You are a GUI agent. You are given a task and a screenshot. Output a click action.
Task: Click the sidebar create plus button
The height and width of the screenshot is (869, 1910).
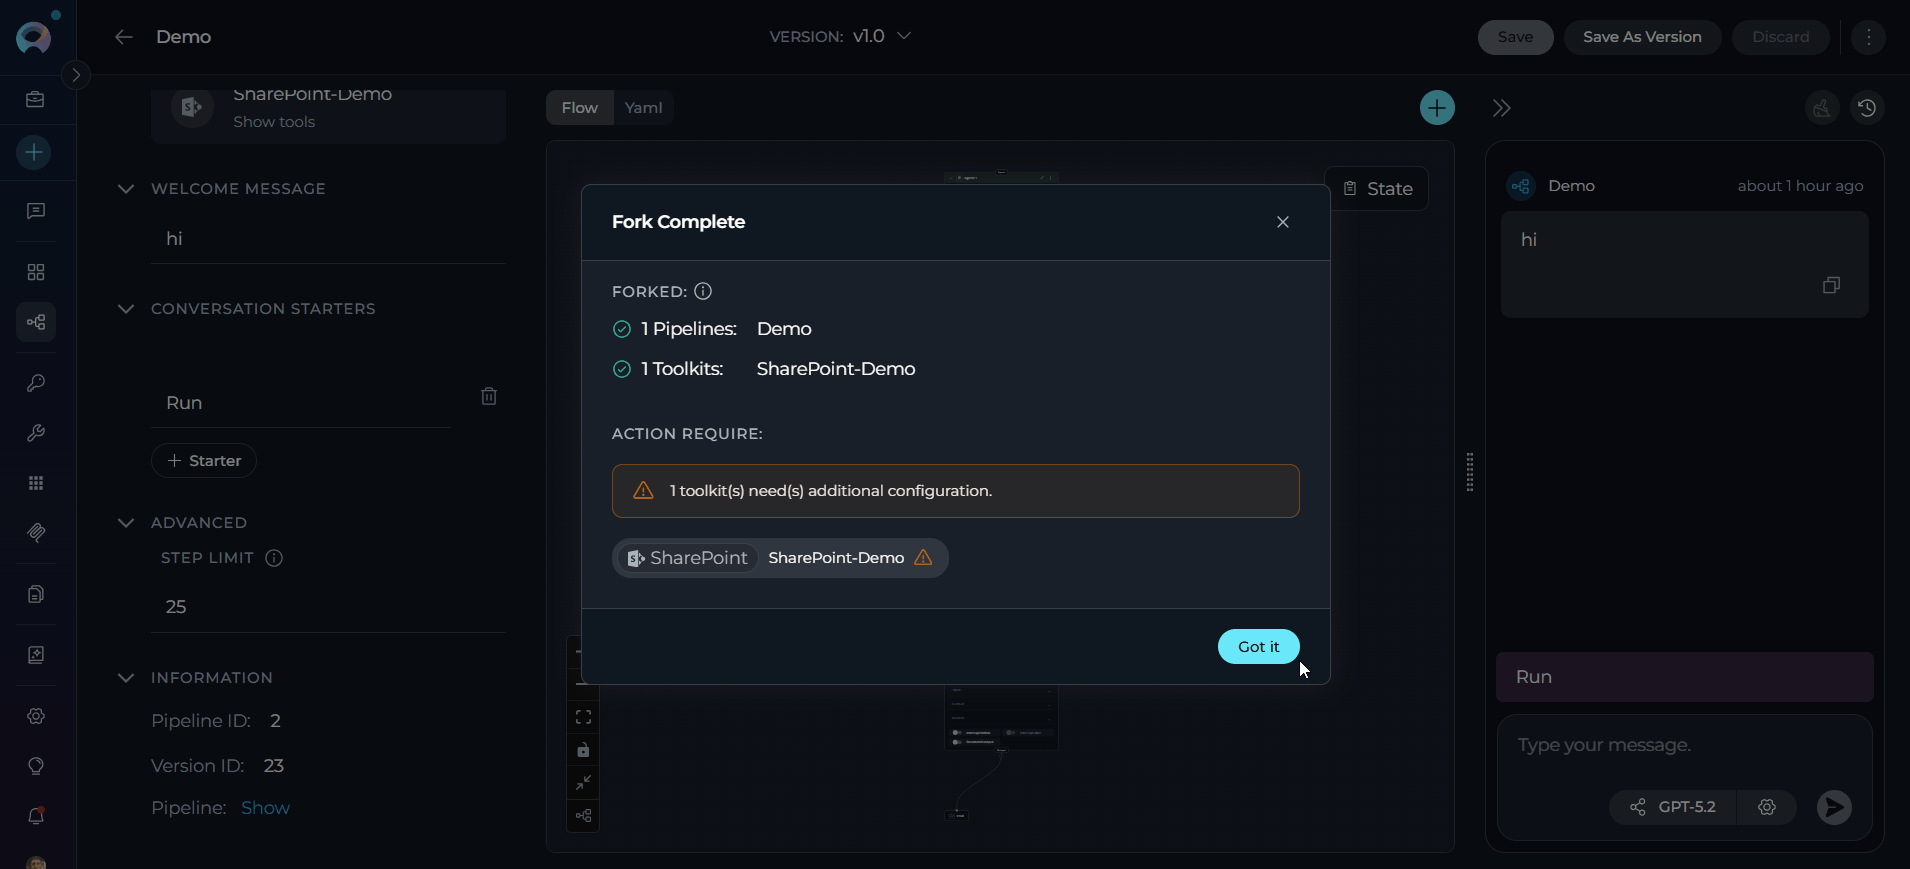click(x=34, y=153)
